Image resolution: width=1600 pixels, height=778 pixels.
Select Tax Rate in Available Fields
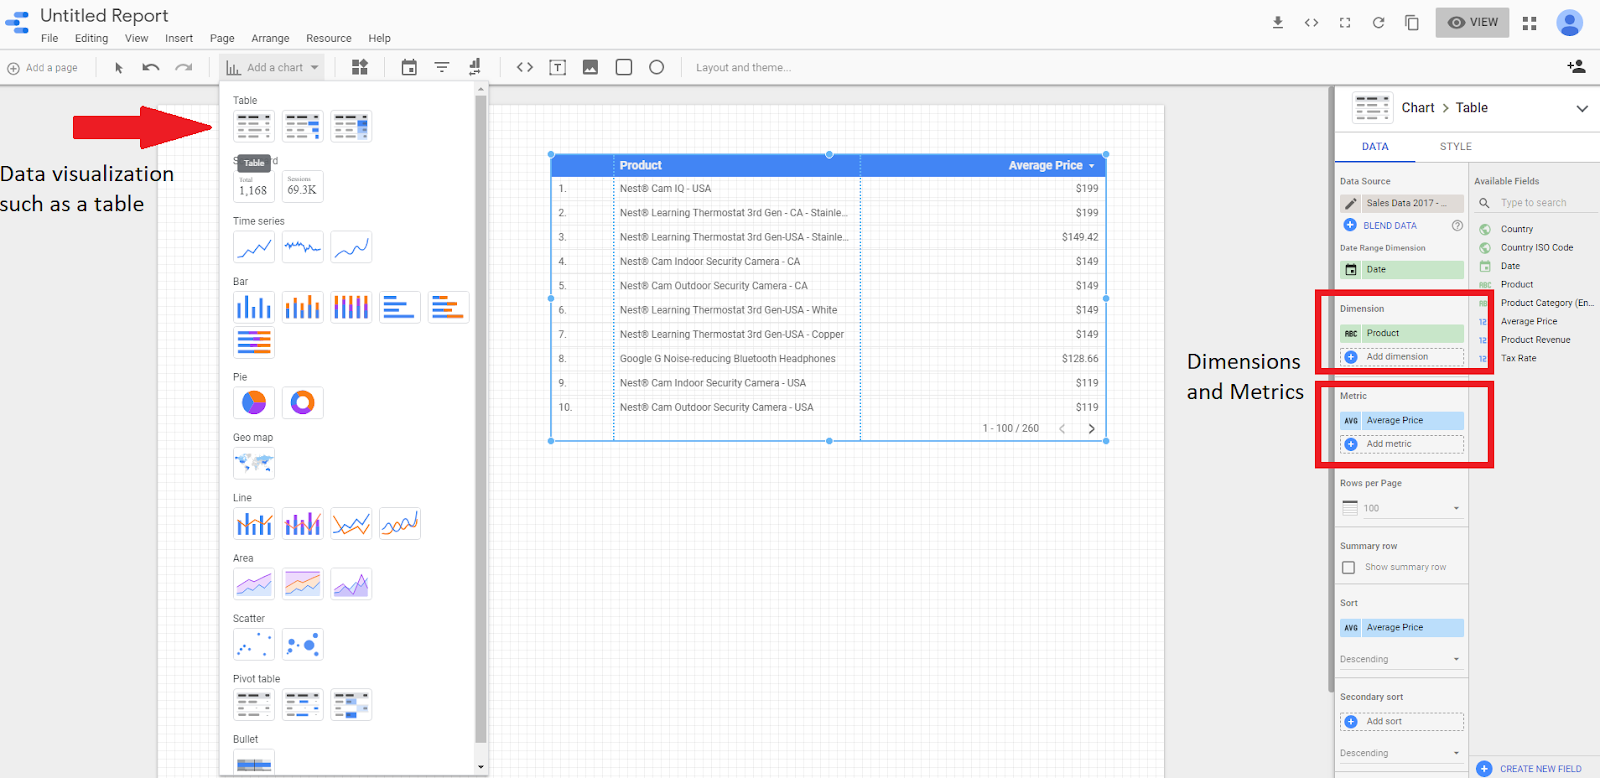(x=1518, y=358)
